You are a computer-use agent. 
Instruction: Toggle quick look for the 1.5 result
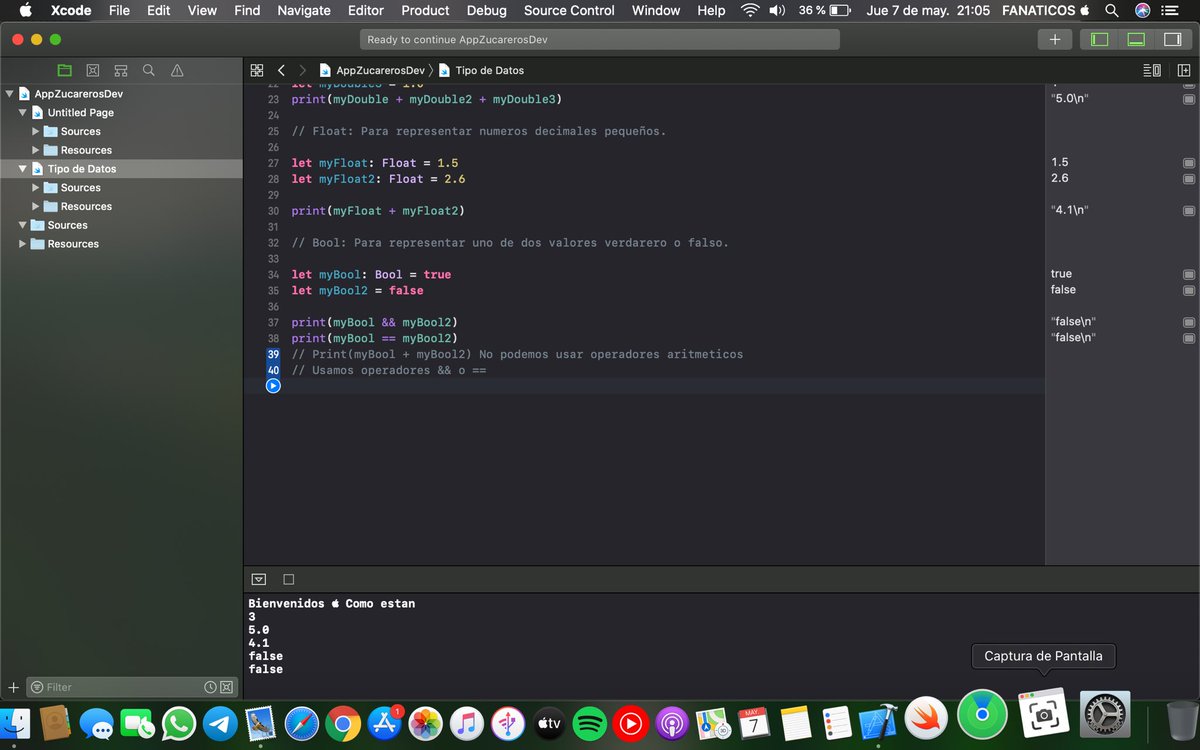(x=1189, y=163)
